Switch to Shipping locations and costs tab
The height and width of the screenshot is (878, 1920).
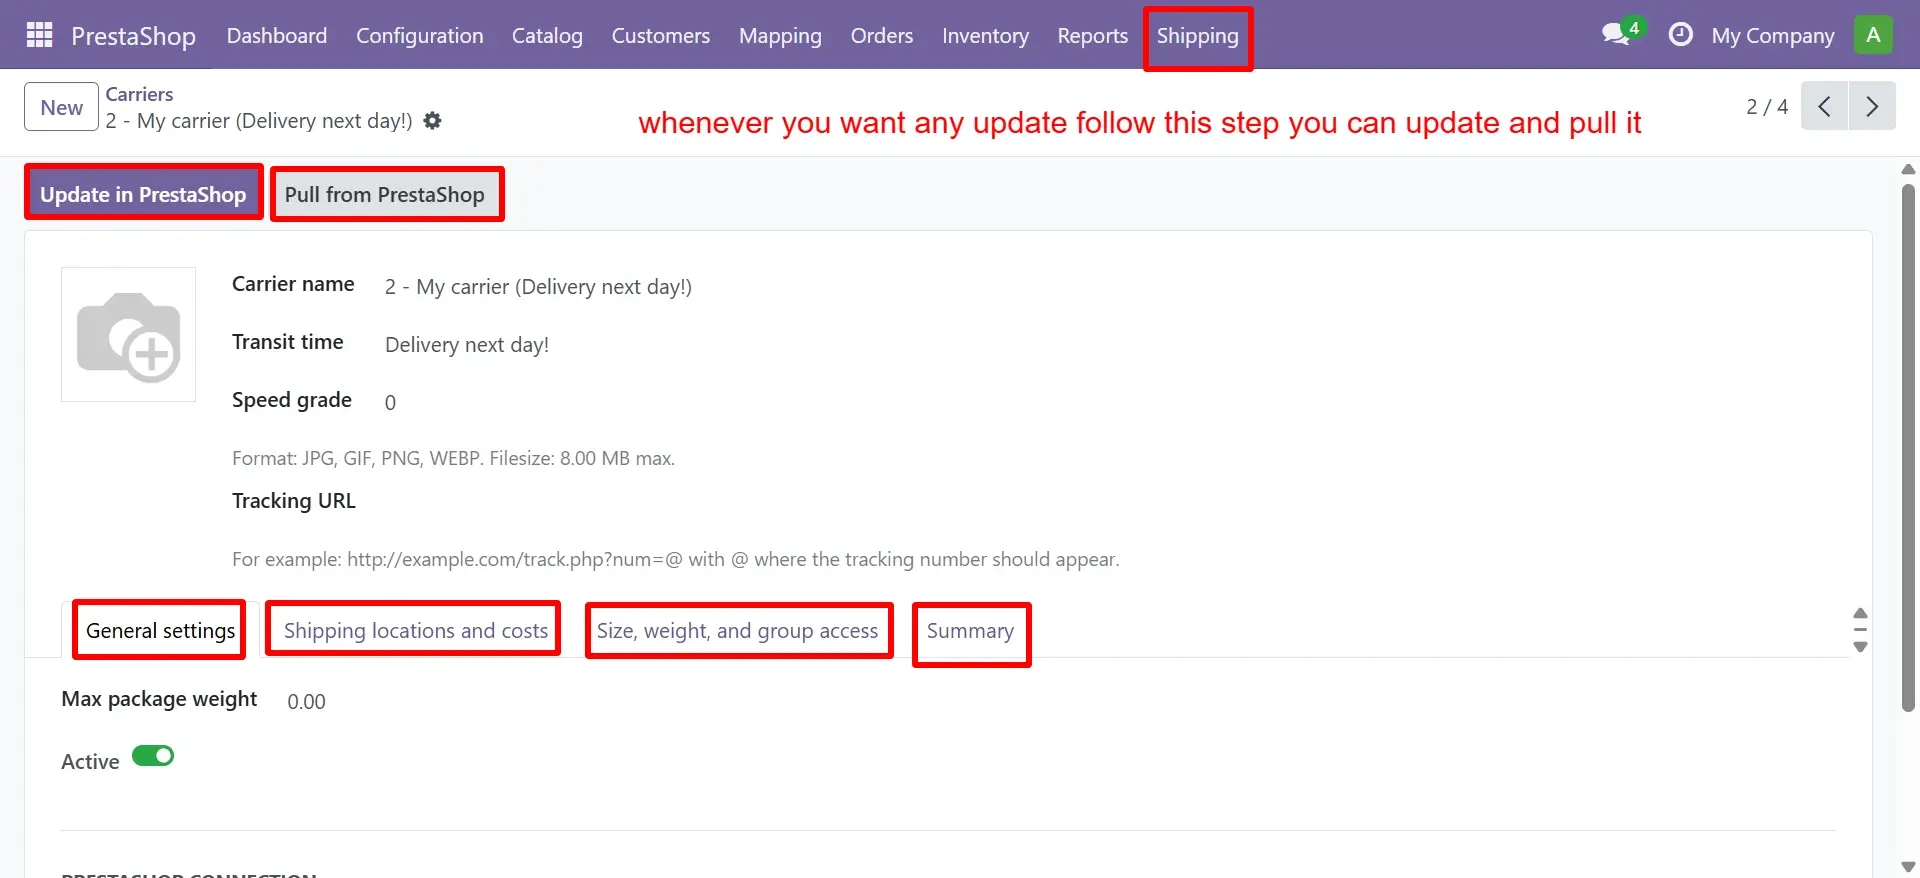[416, 631]
